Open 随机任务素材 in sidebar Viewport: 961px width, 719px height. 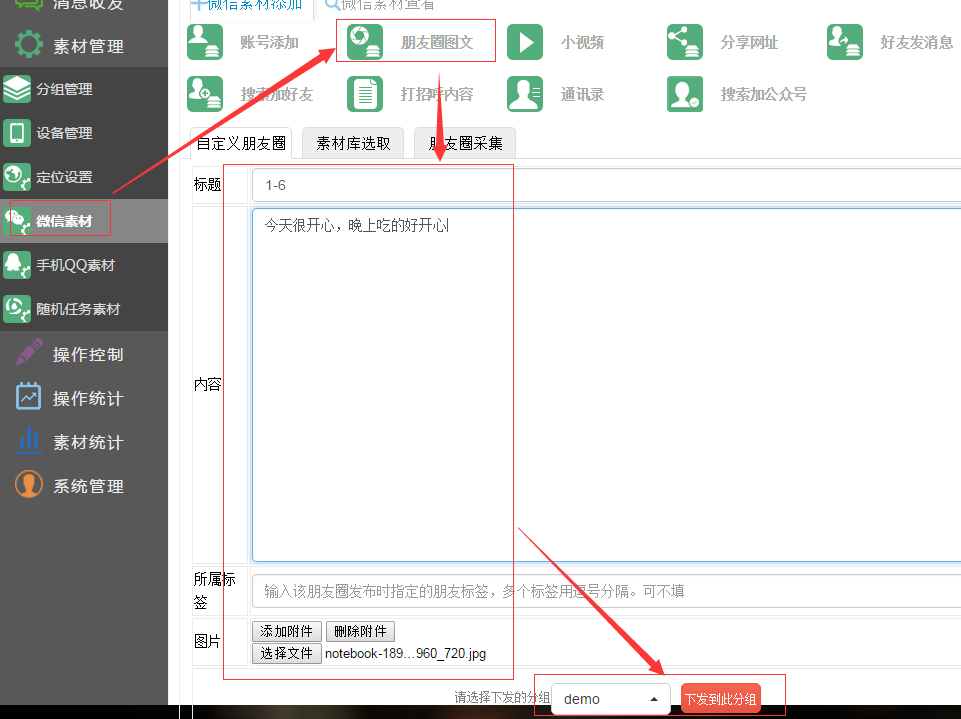[84, 309]
